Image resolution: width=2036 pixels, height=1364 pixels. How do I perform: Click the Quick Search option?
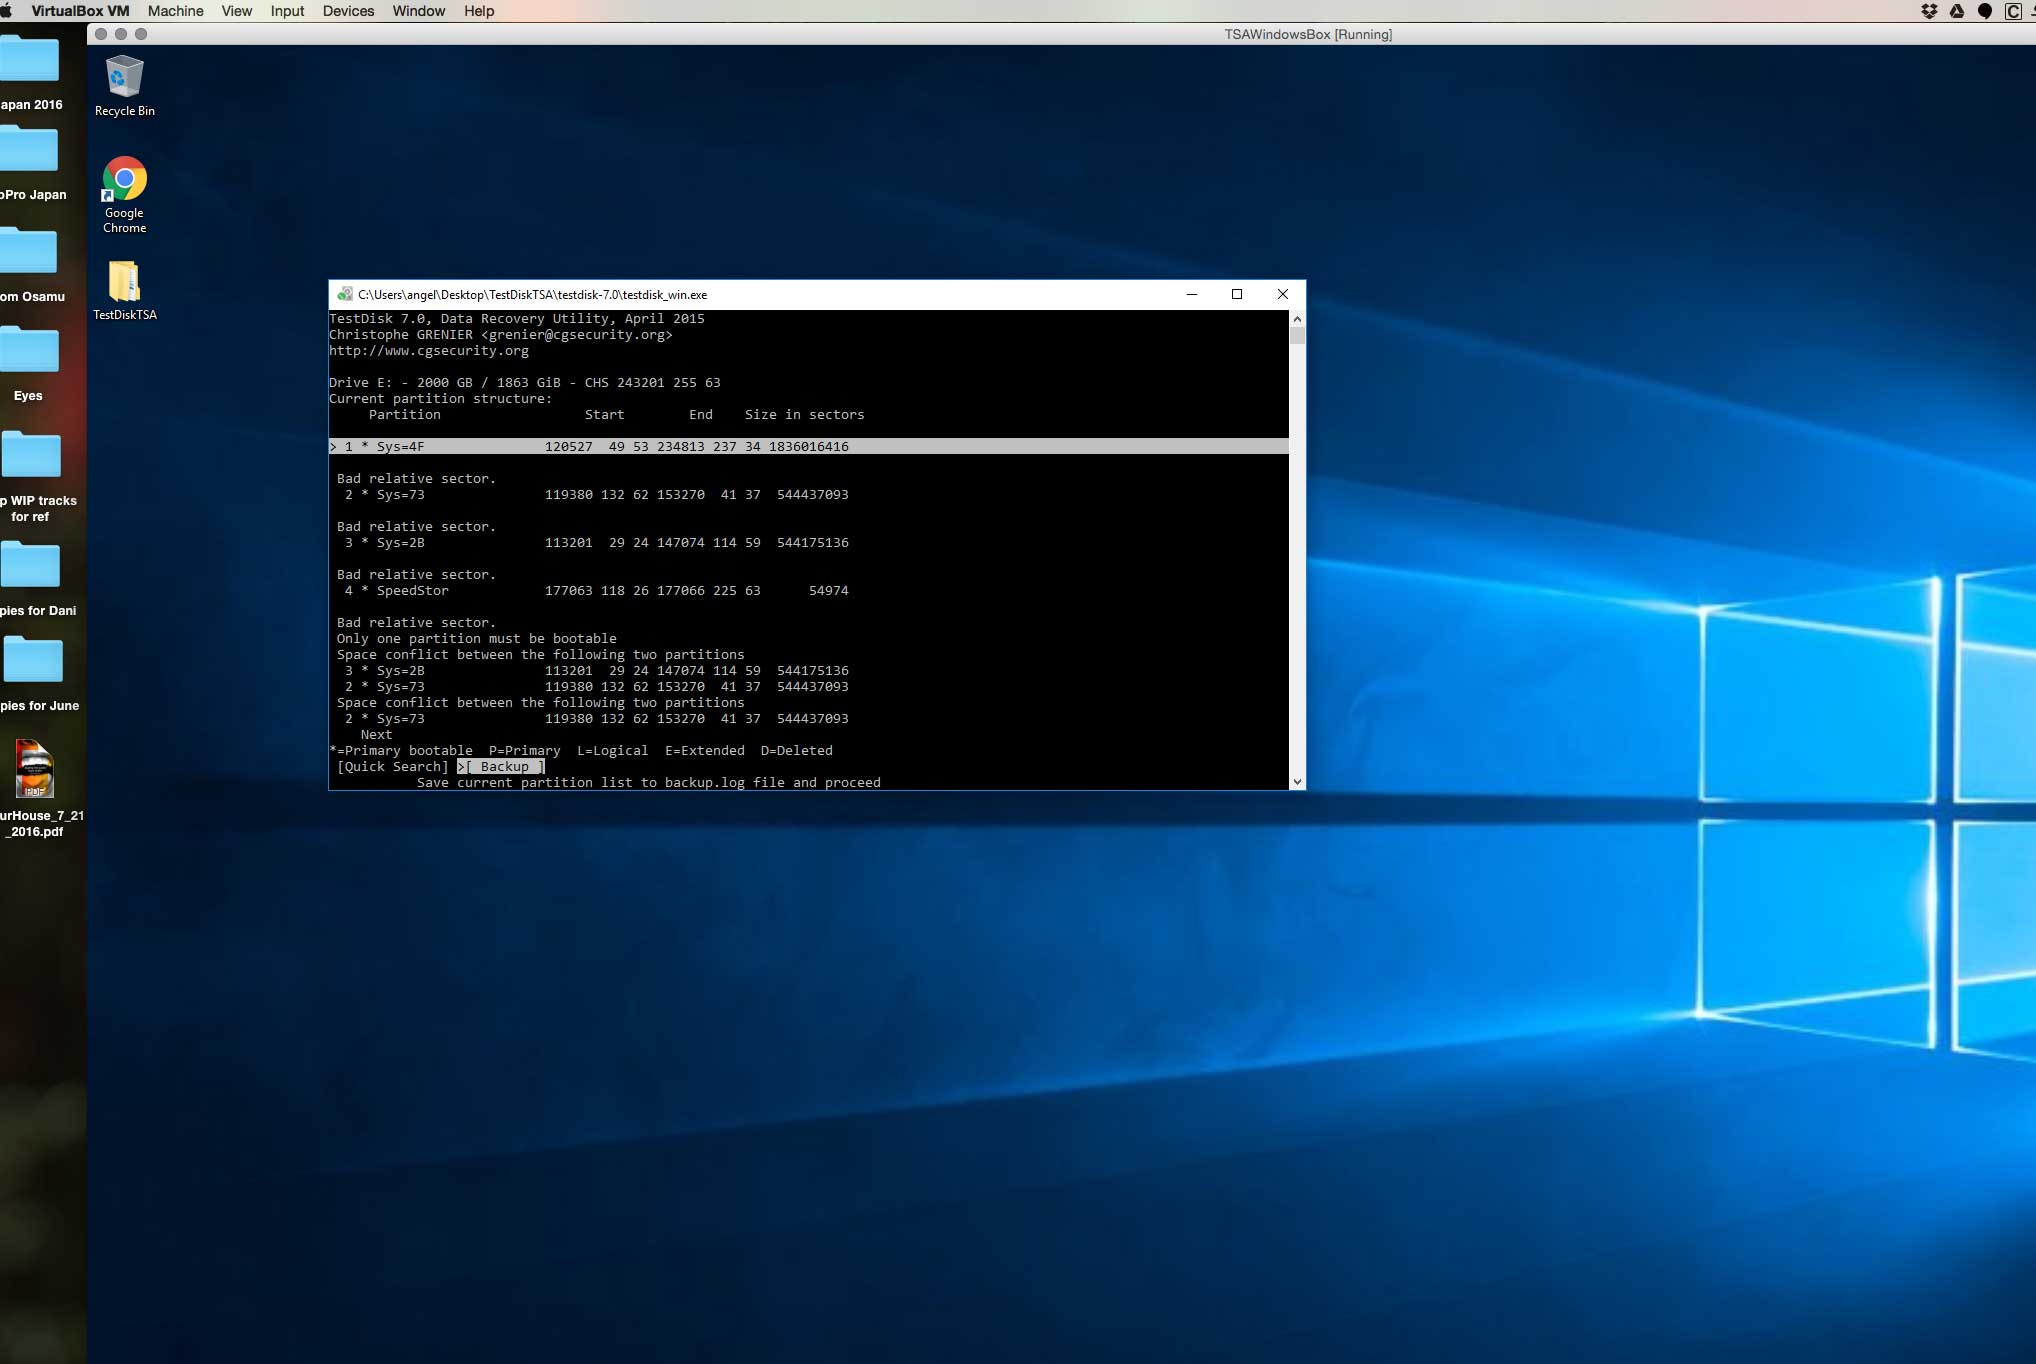click(x=391, y=766)
